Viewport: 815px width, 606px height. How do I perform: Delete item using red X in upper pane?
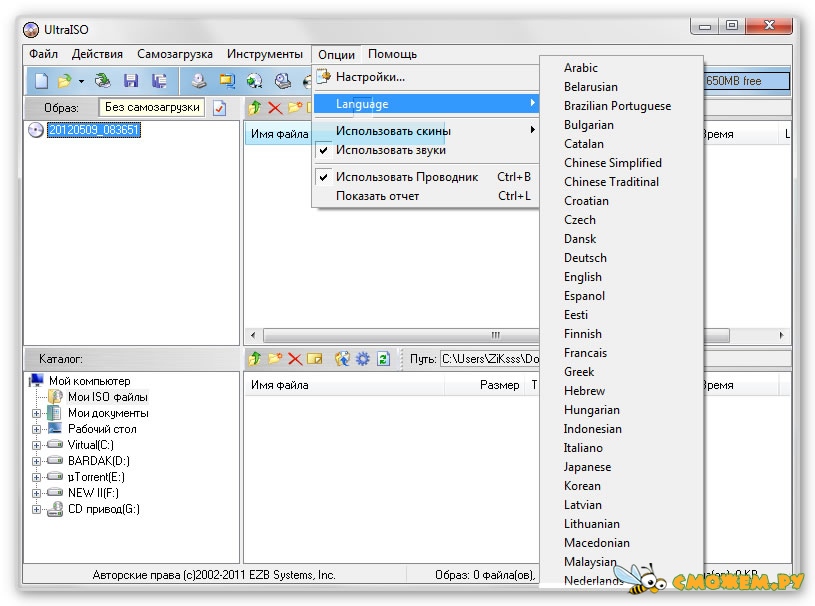[275, 108]
